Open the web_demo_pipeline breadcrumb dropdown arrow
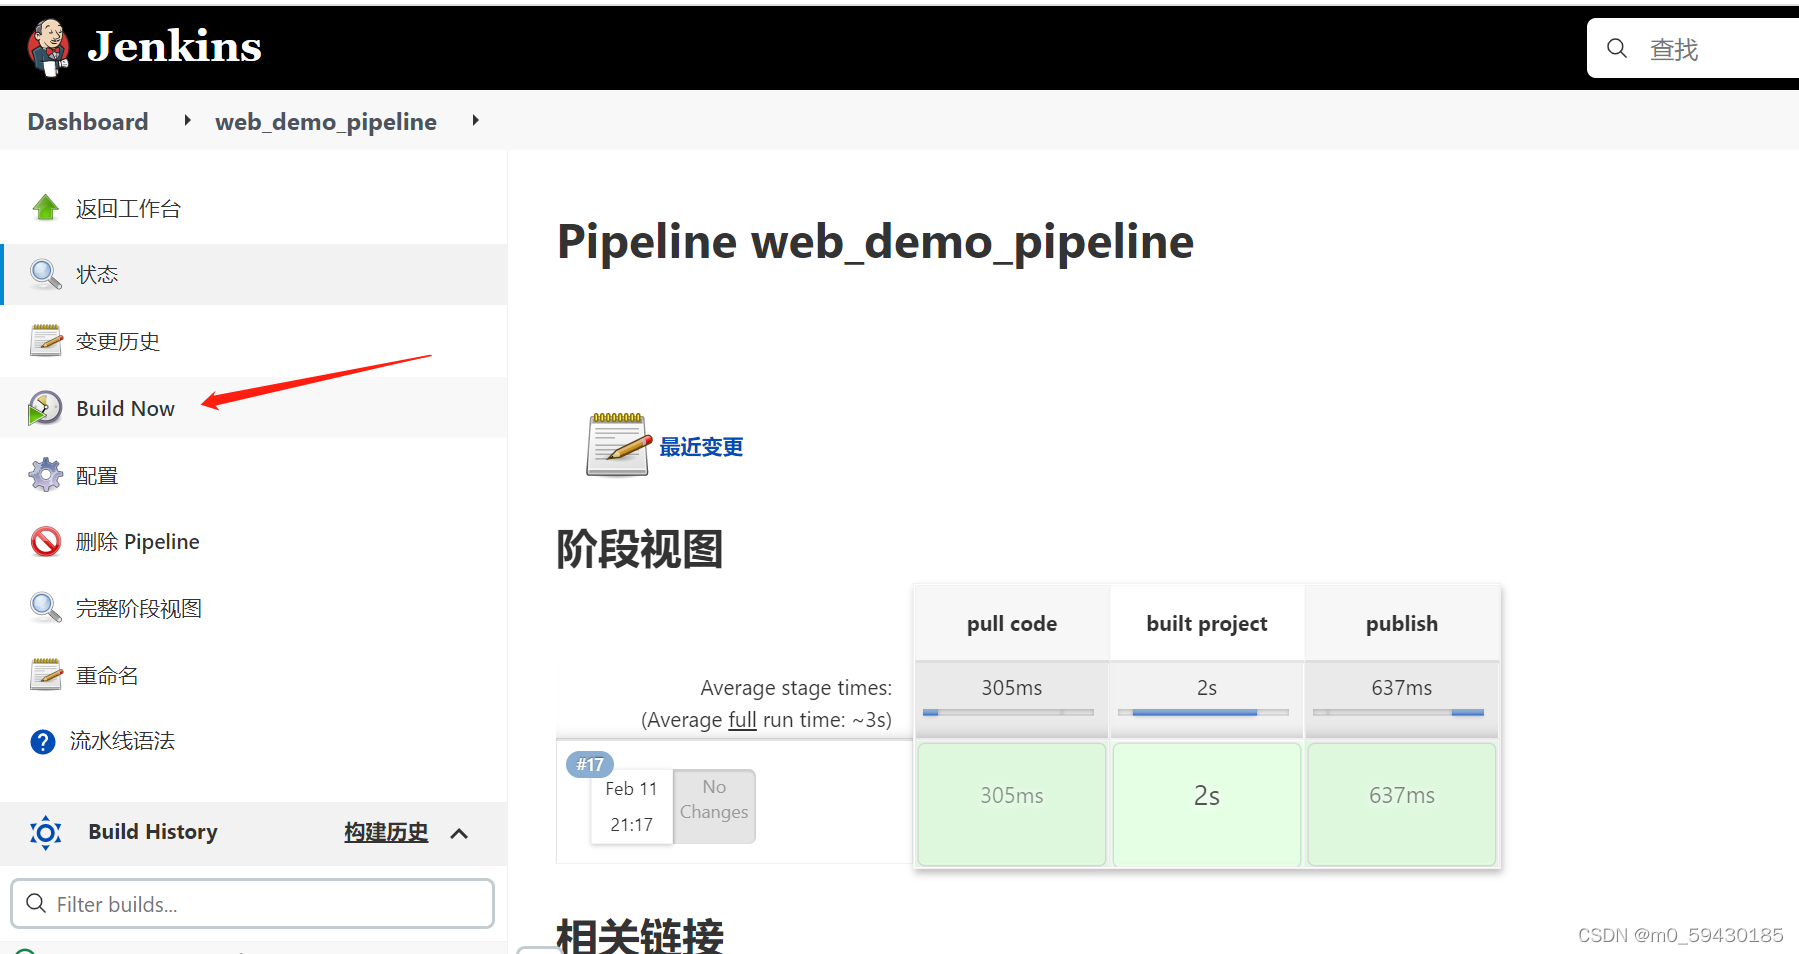Viewport: 1799px width, 954px height. pos(475,121)
